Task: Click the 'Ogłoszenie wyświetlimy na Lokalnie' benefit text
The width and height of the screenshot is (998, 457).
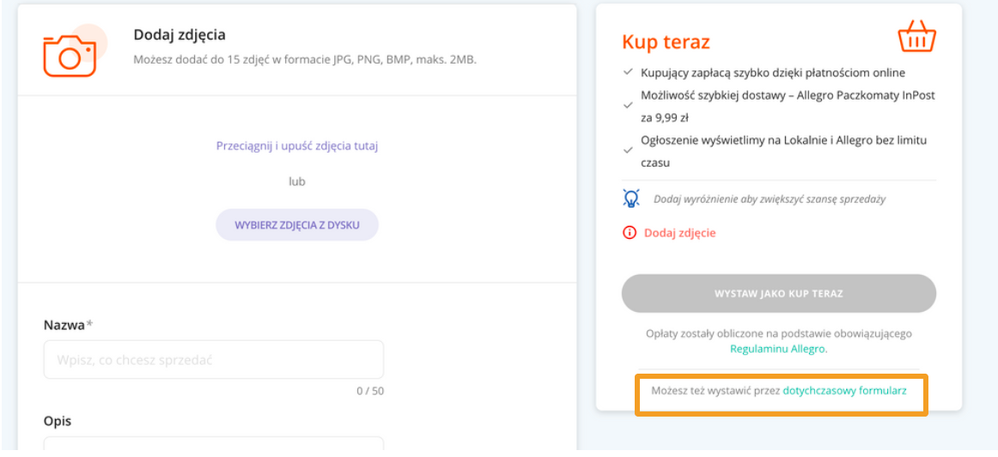Action: click(784, 151)
